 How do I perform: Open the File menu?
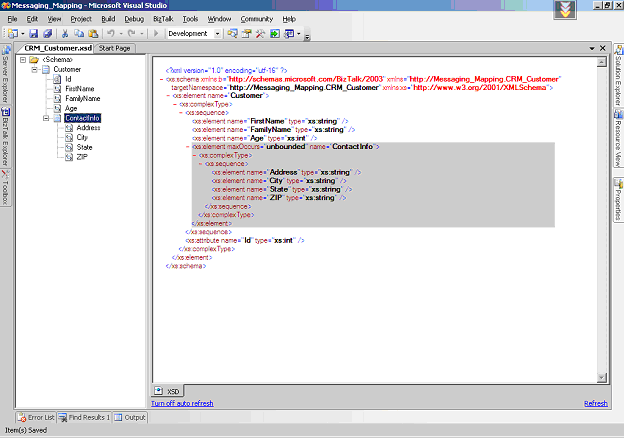tap(12, 19)
